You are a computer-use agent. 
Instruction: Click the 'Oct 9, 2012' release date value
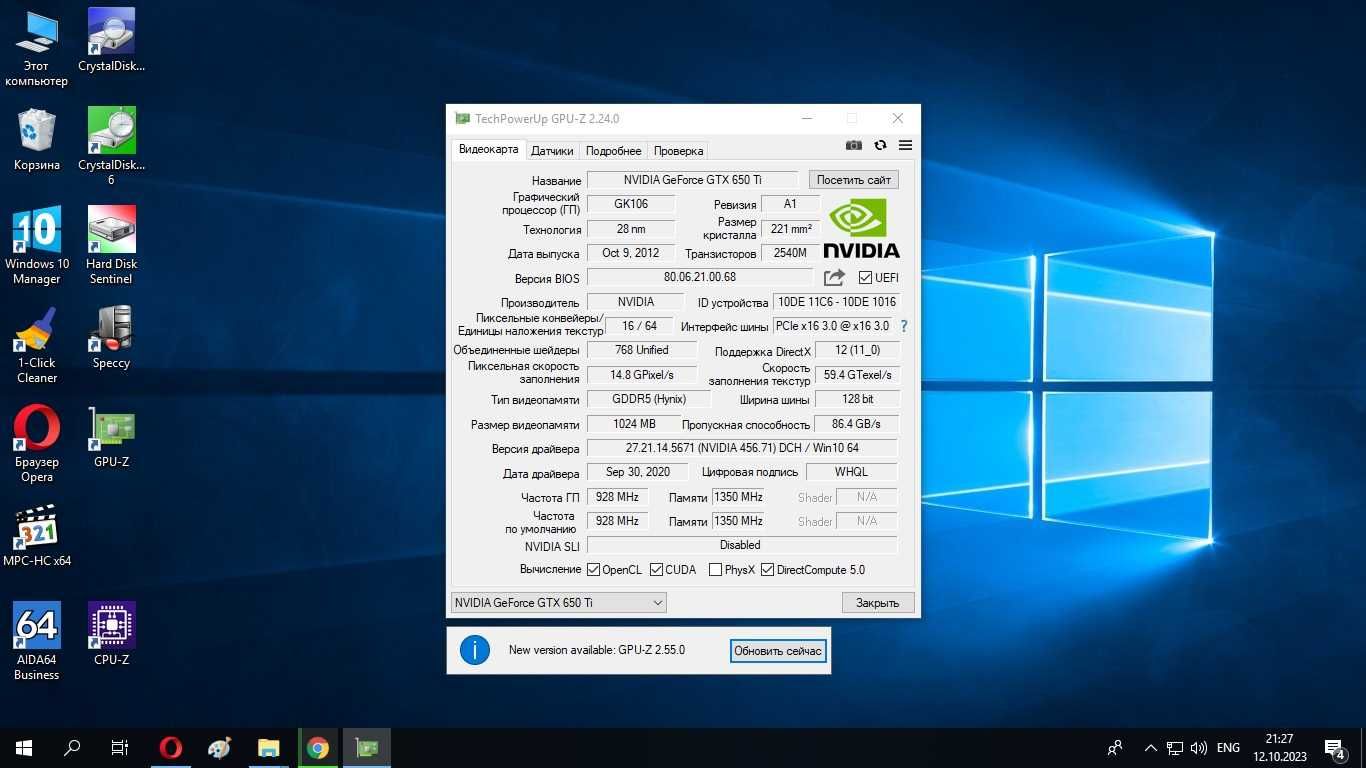click(631, 253)
